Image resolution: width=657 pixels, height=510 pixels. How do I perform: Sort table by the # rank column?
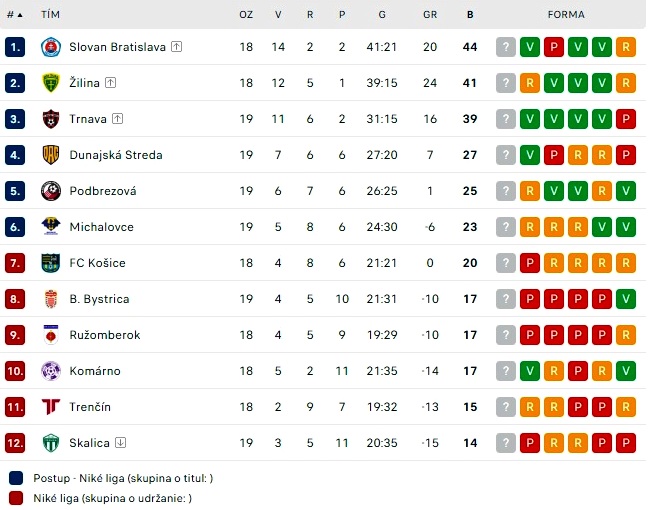point(15,15)
